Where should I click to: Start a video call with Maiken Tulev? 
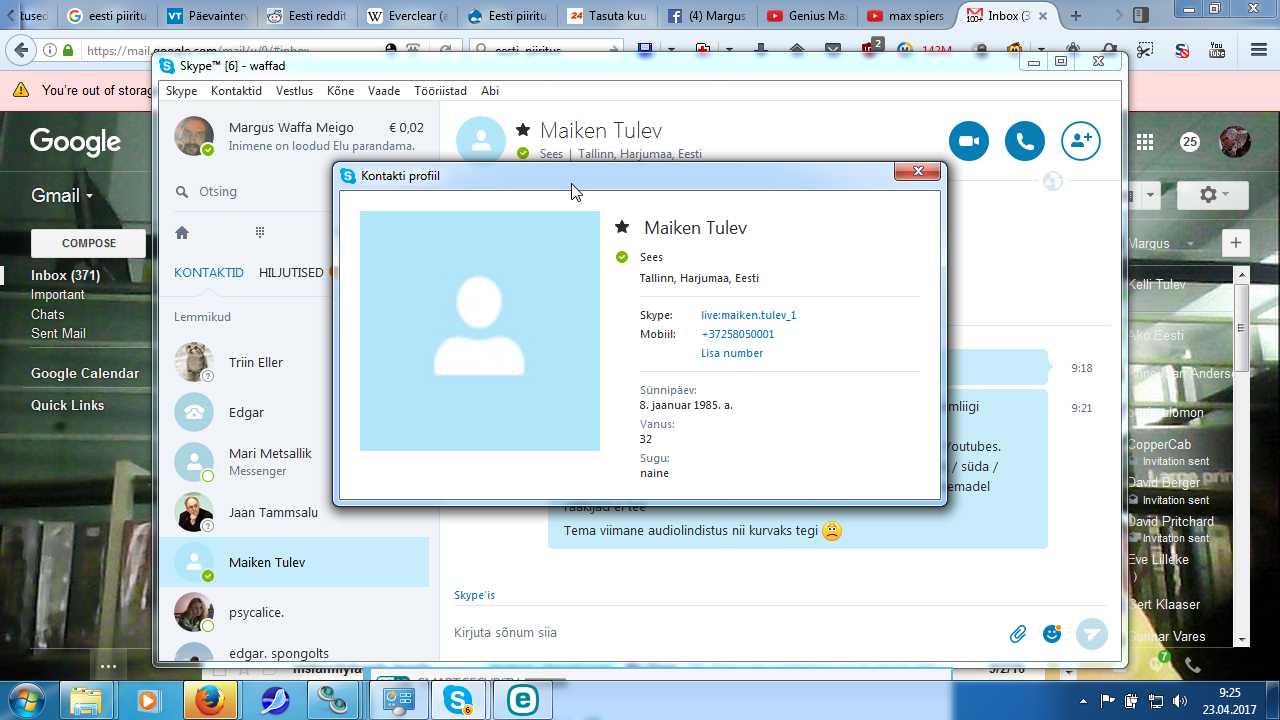[x=968, y=142]
